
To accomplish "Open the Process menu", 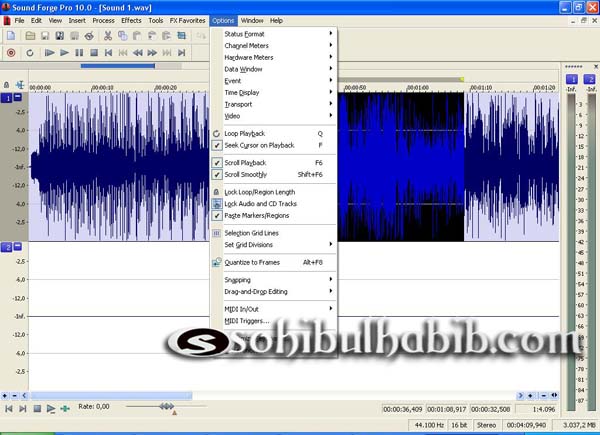I will coord(103,21).
